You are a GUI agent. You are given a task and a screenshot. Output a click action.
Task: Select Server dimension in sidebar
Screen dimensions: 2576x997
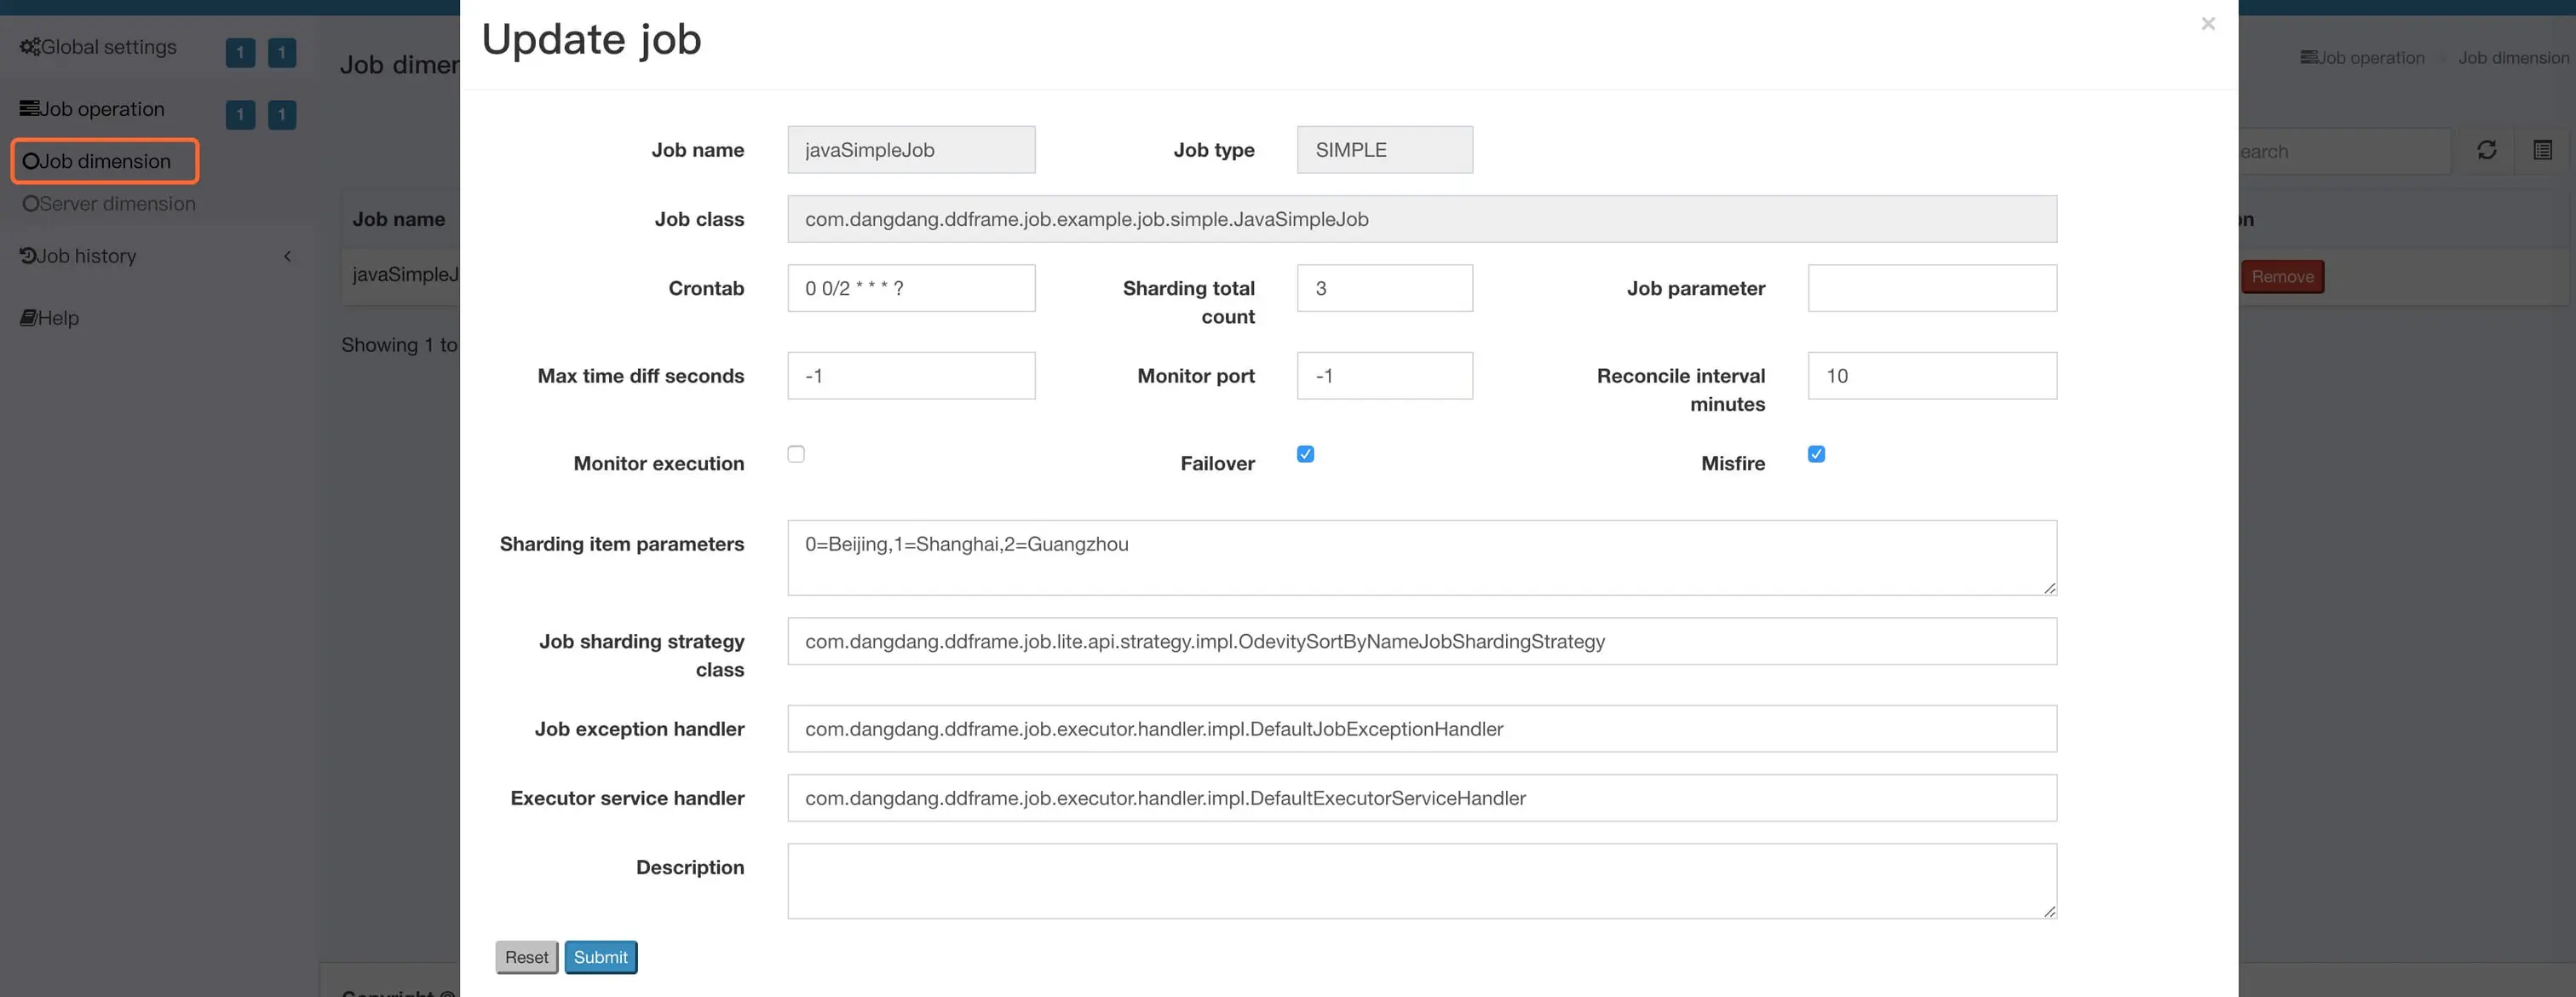click(109, 204)
